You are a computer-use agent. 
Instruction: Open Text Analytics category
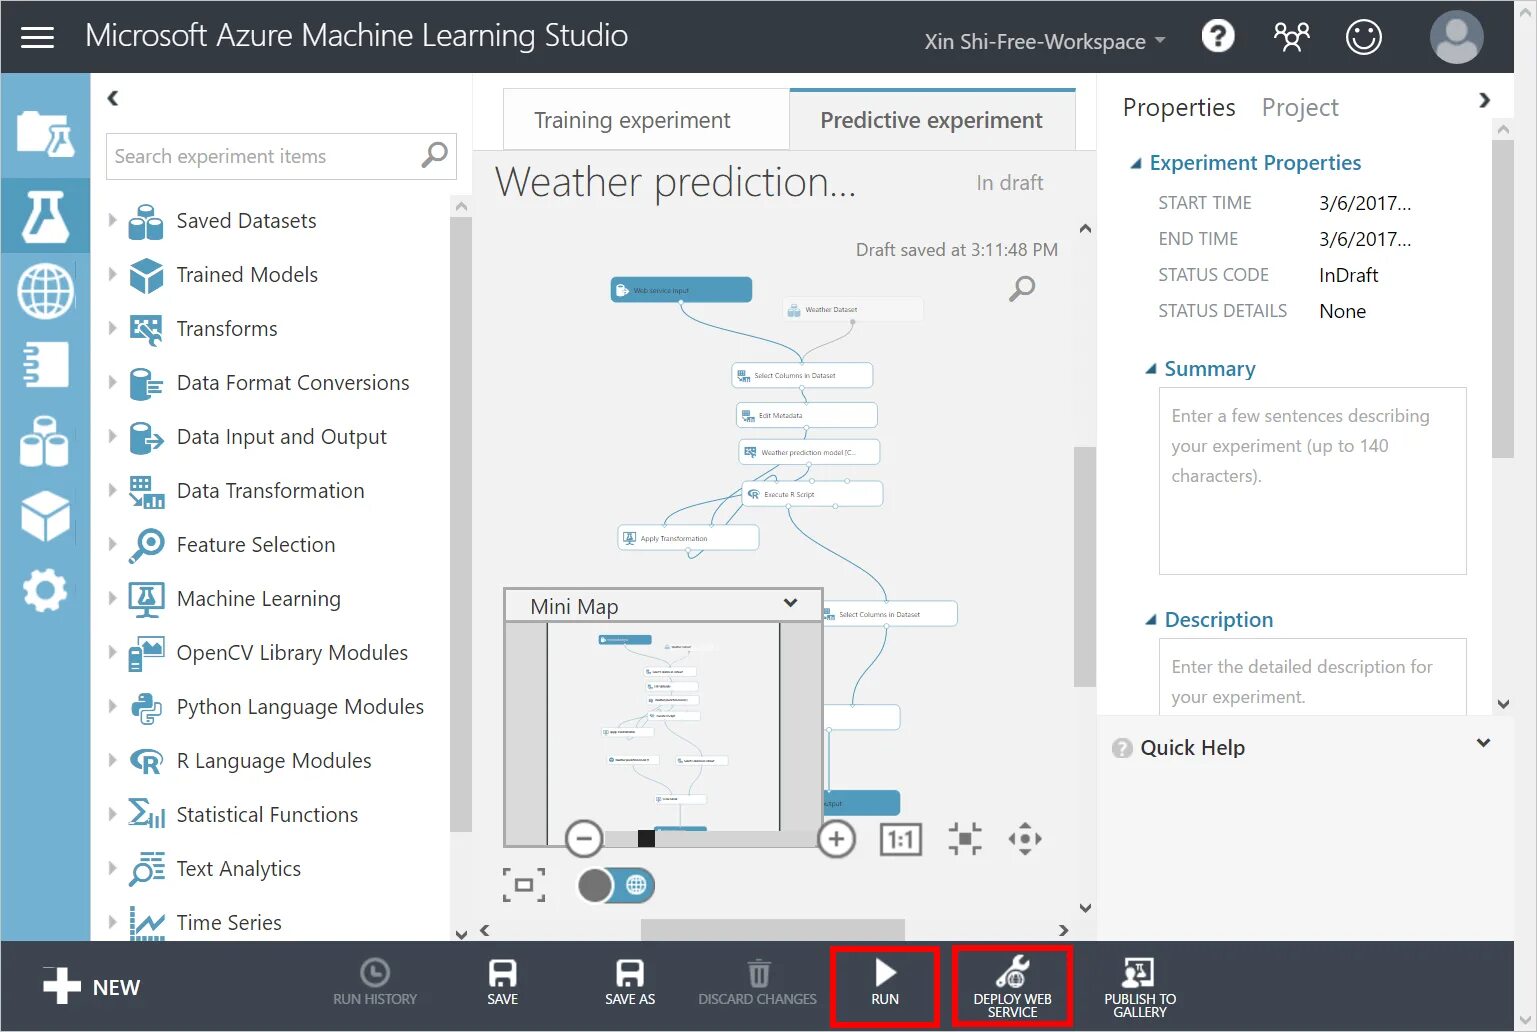pyautogui.click(x=238, y=868)
